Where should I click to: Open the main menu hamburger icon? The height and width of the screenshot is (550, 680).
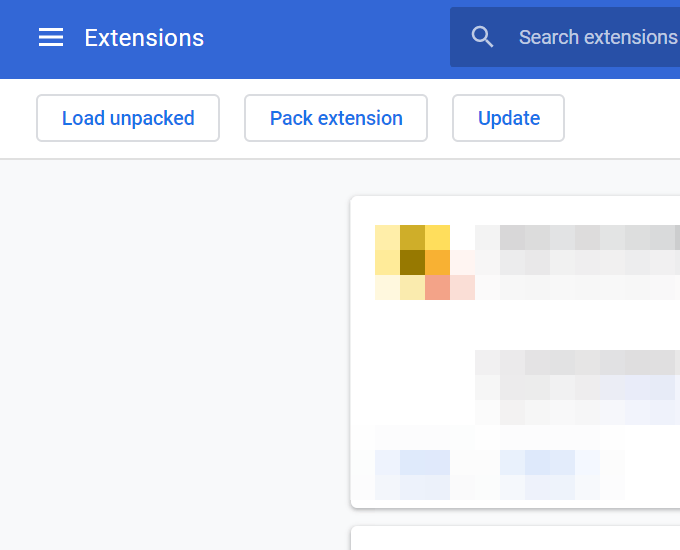pos(51,38)
